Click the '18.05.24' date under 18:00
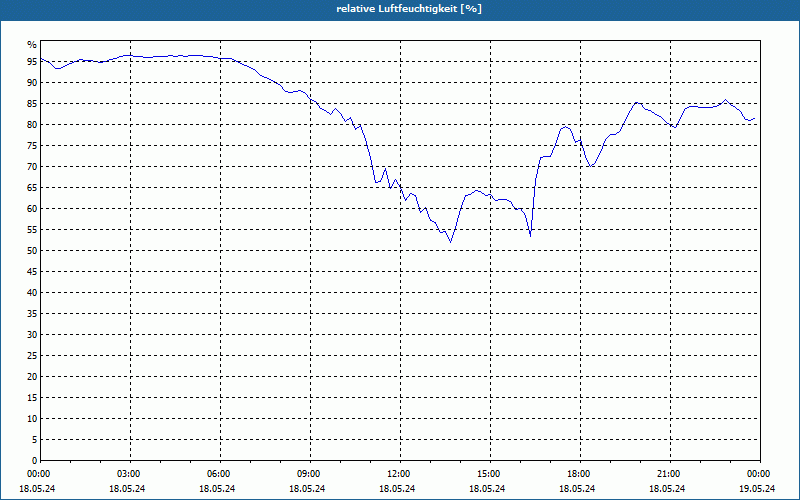This screenshot has width=800, height=500. (x=577, y=489)
